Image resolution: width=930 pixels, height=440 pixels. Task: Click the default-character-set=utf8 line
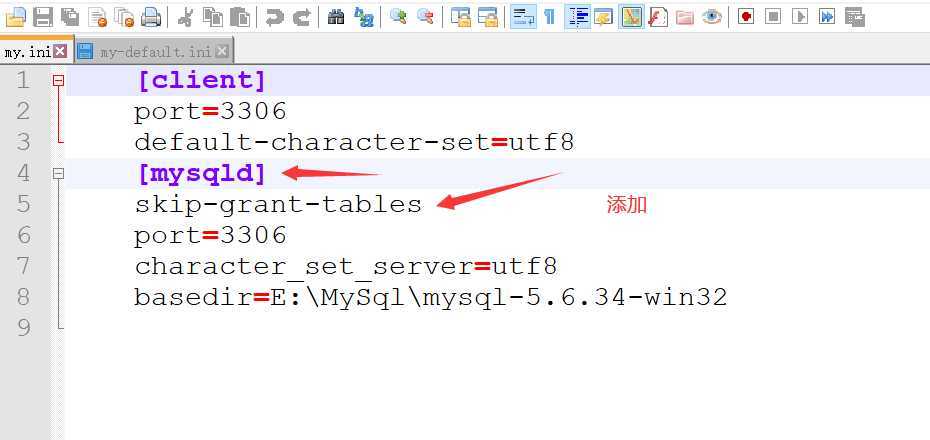355,142
